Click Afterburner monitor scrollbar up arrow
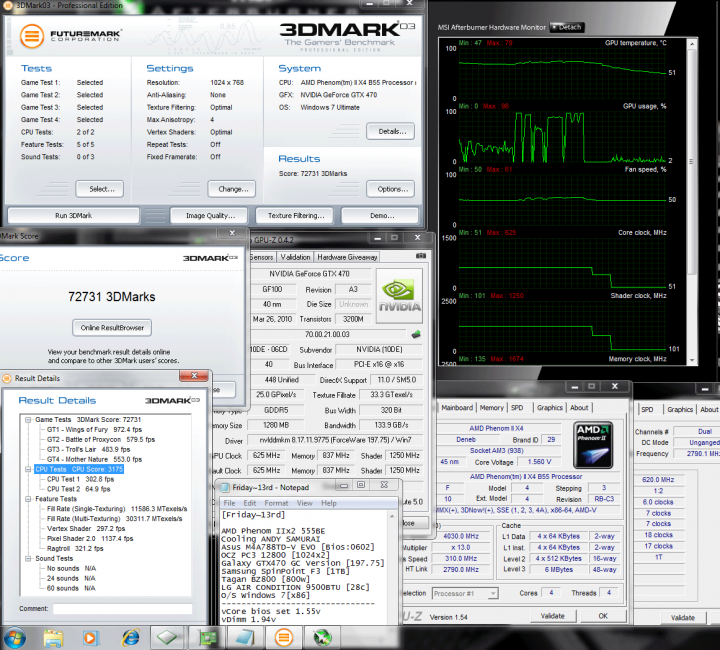The width and height of the screenshot is (720, 650). click(692, 44)
